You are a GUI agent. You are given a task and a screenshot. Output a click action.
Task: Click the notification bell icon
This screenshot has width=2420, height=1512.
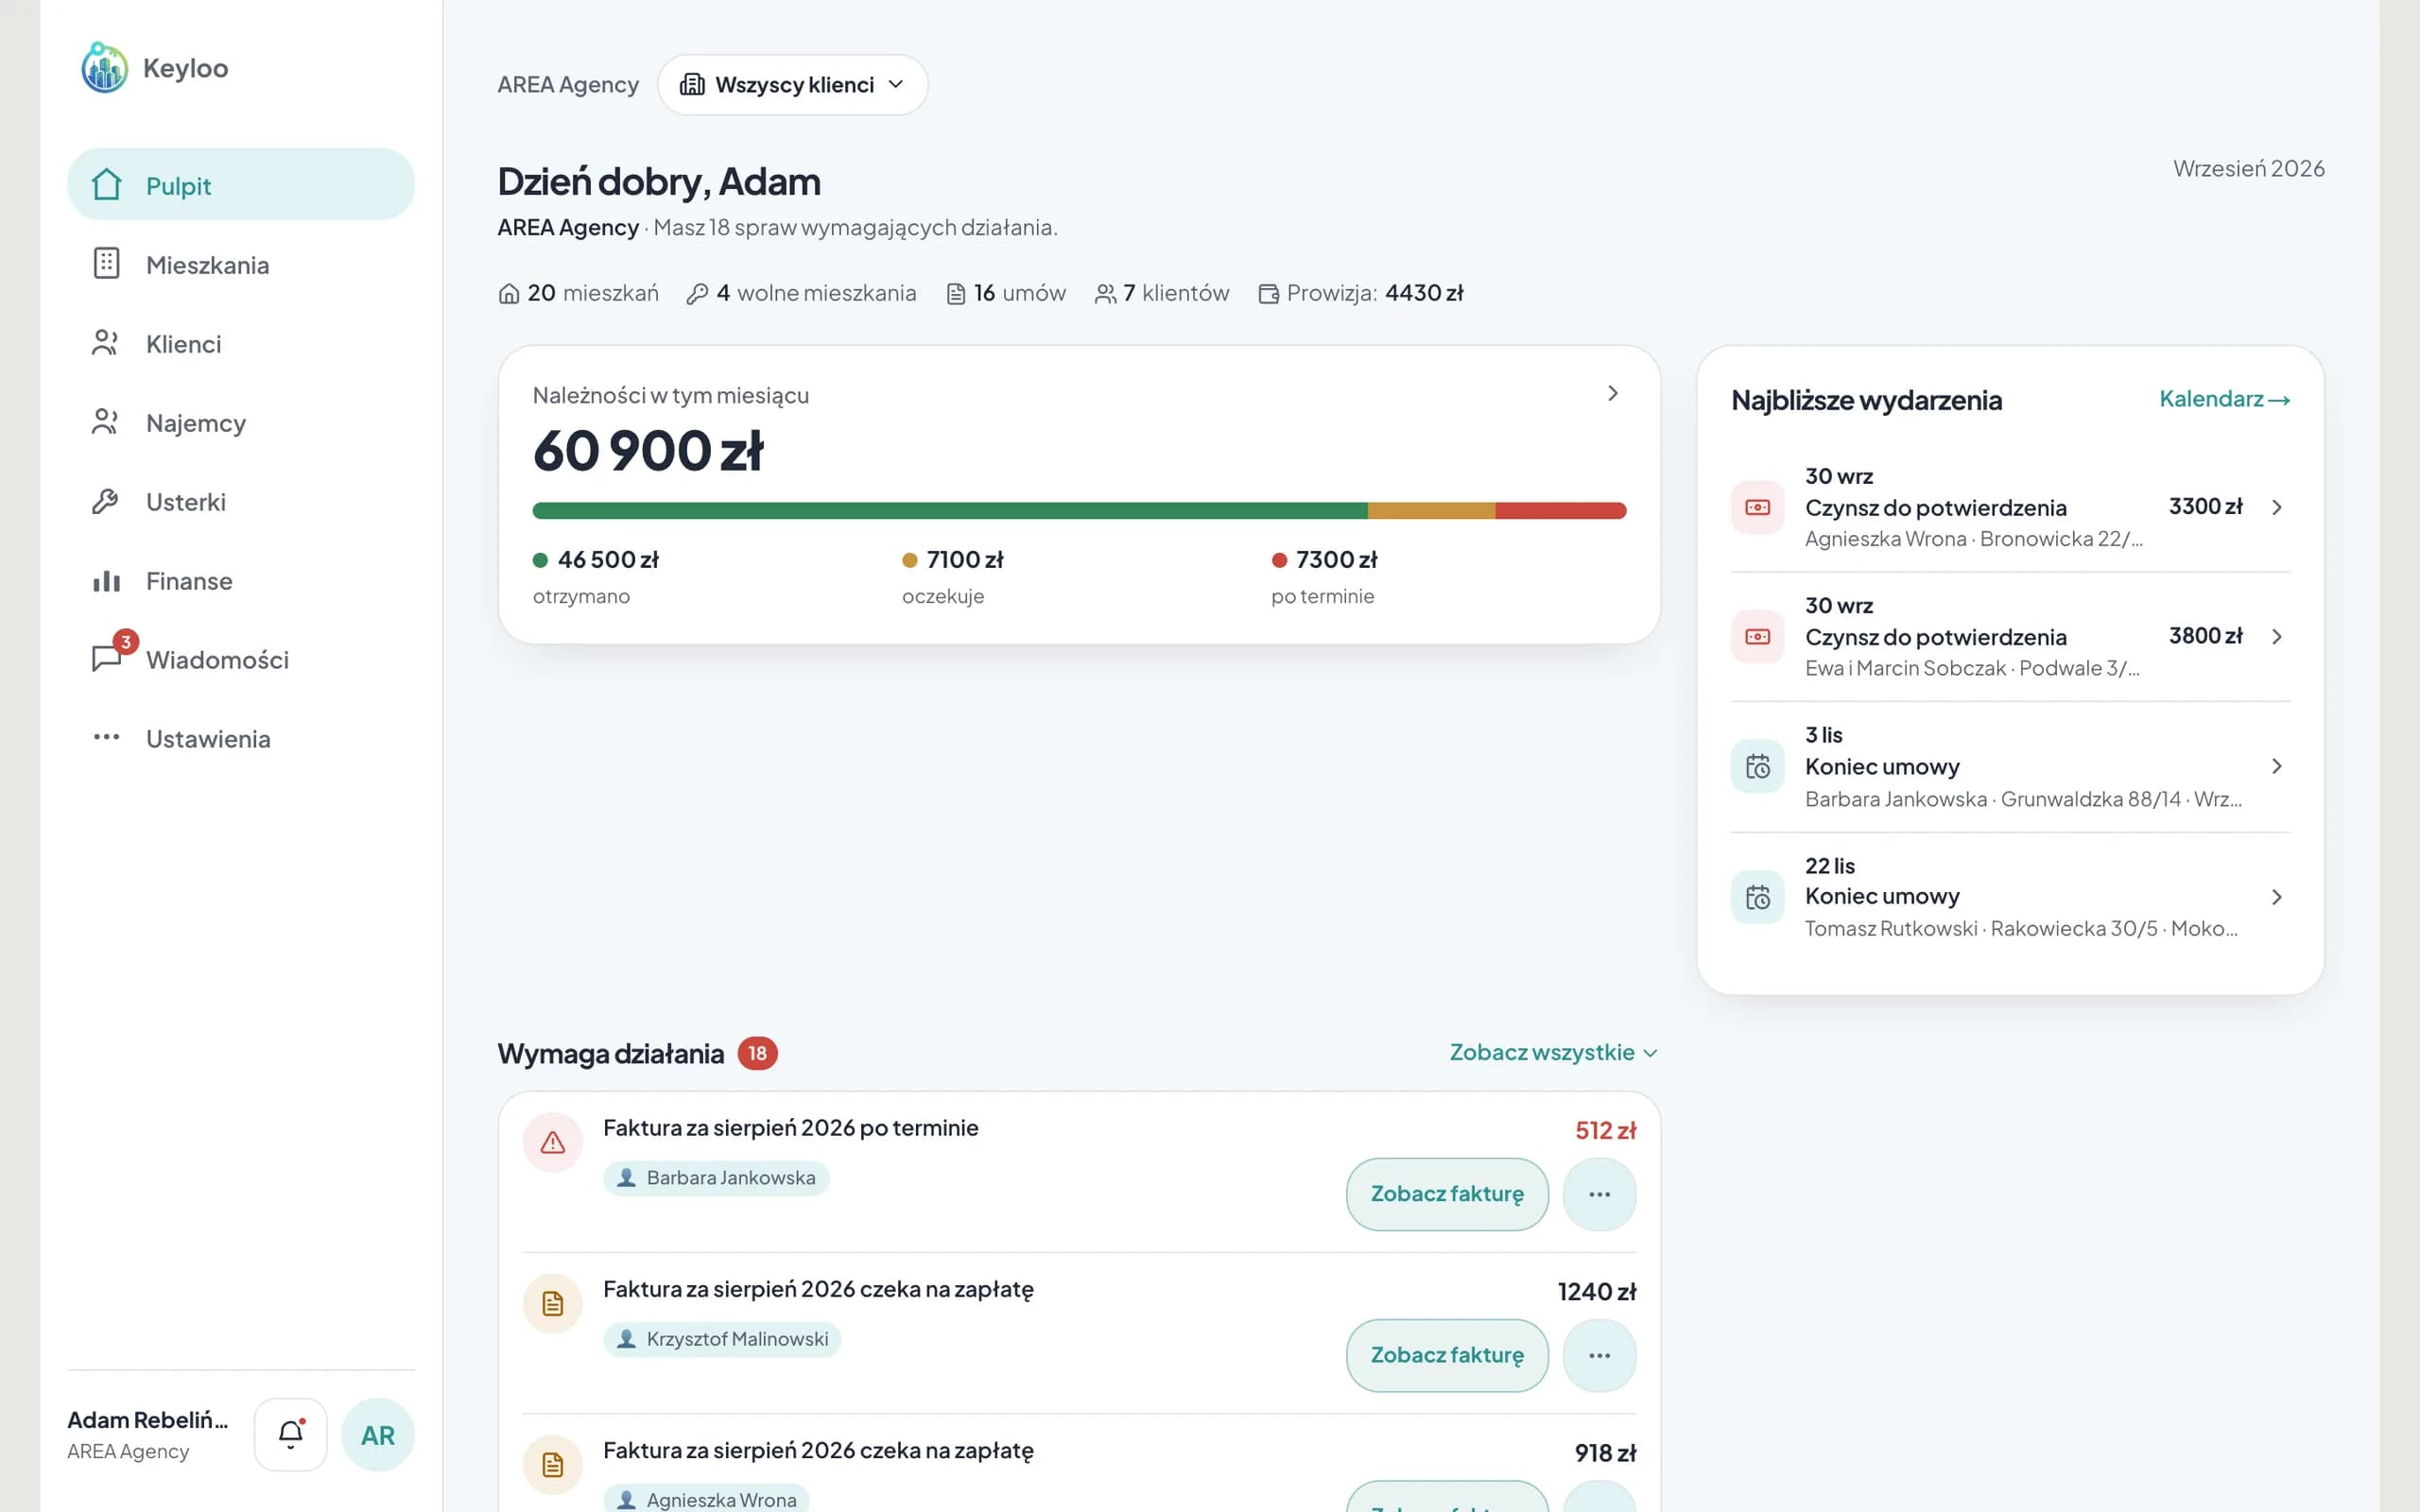point(290,1434)
